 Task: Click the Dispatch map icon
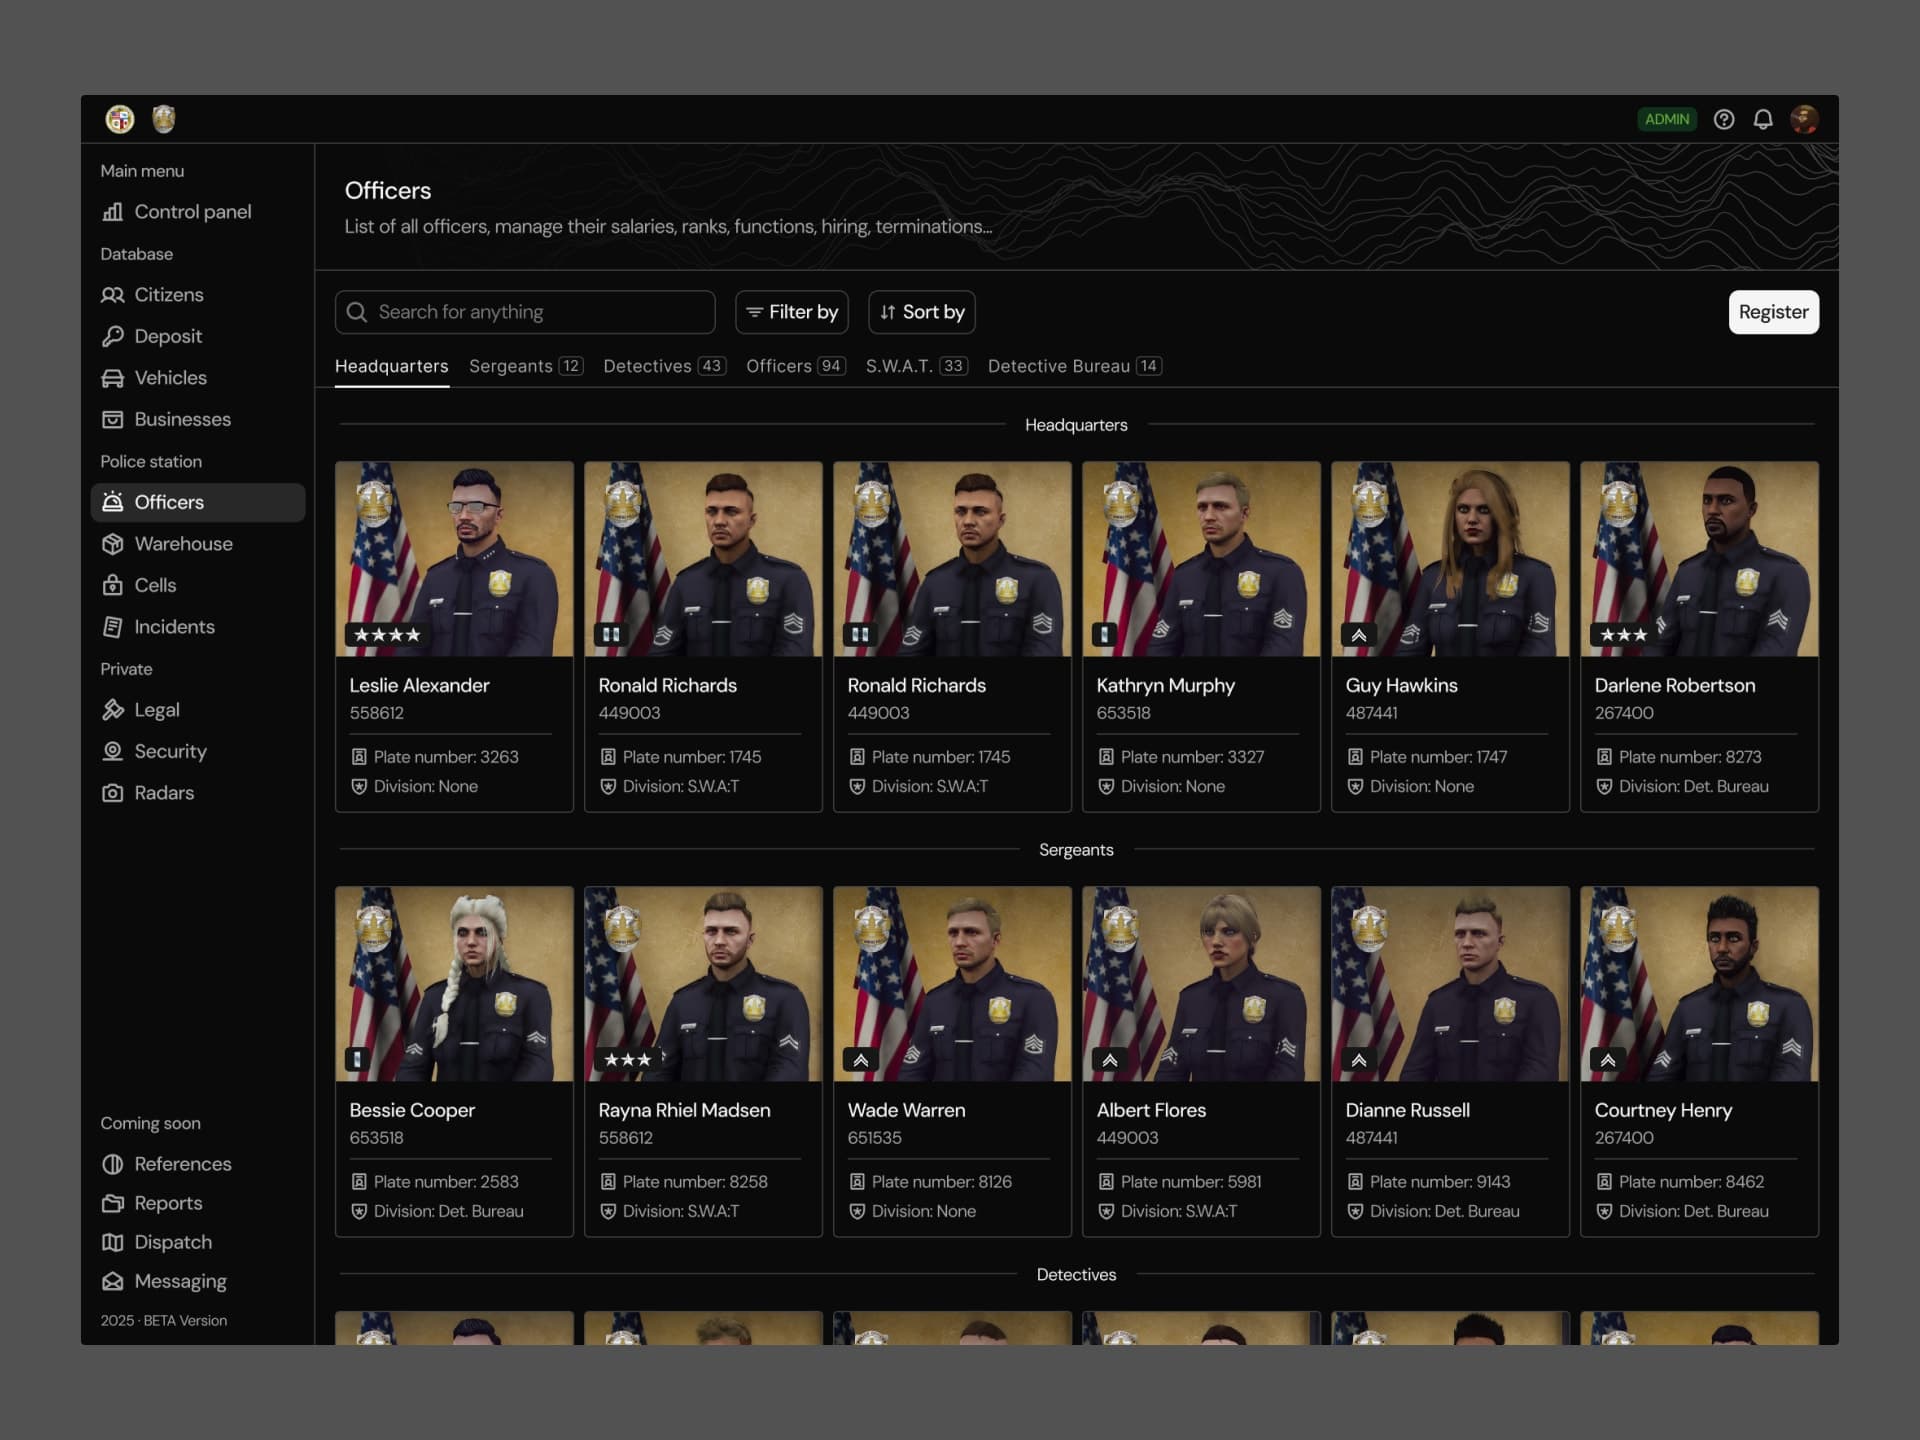point(113,1242)
